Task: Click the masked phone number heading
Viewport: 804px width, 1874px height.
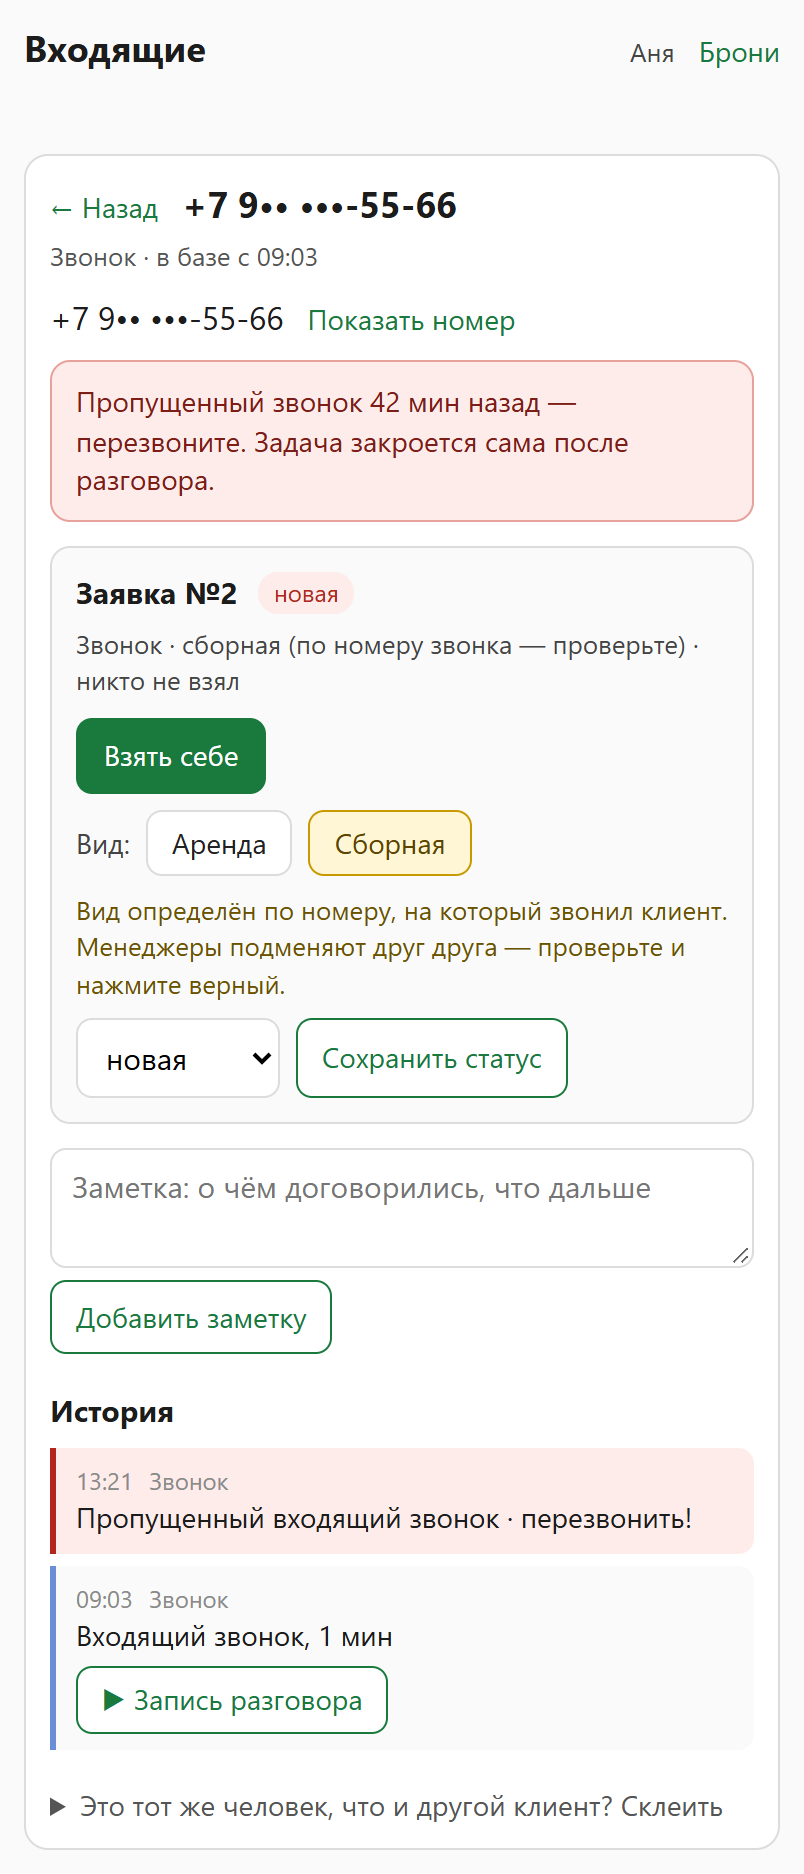Action: (x=321, y=206)
